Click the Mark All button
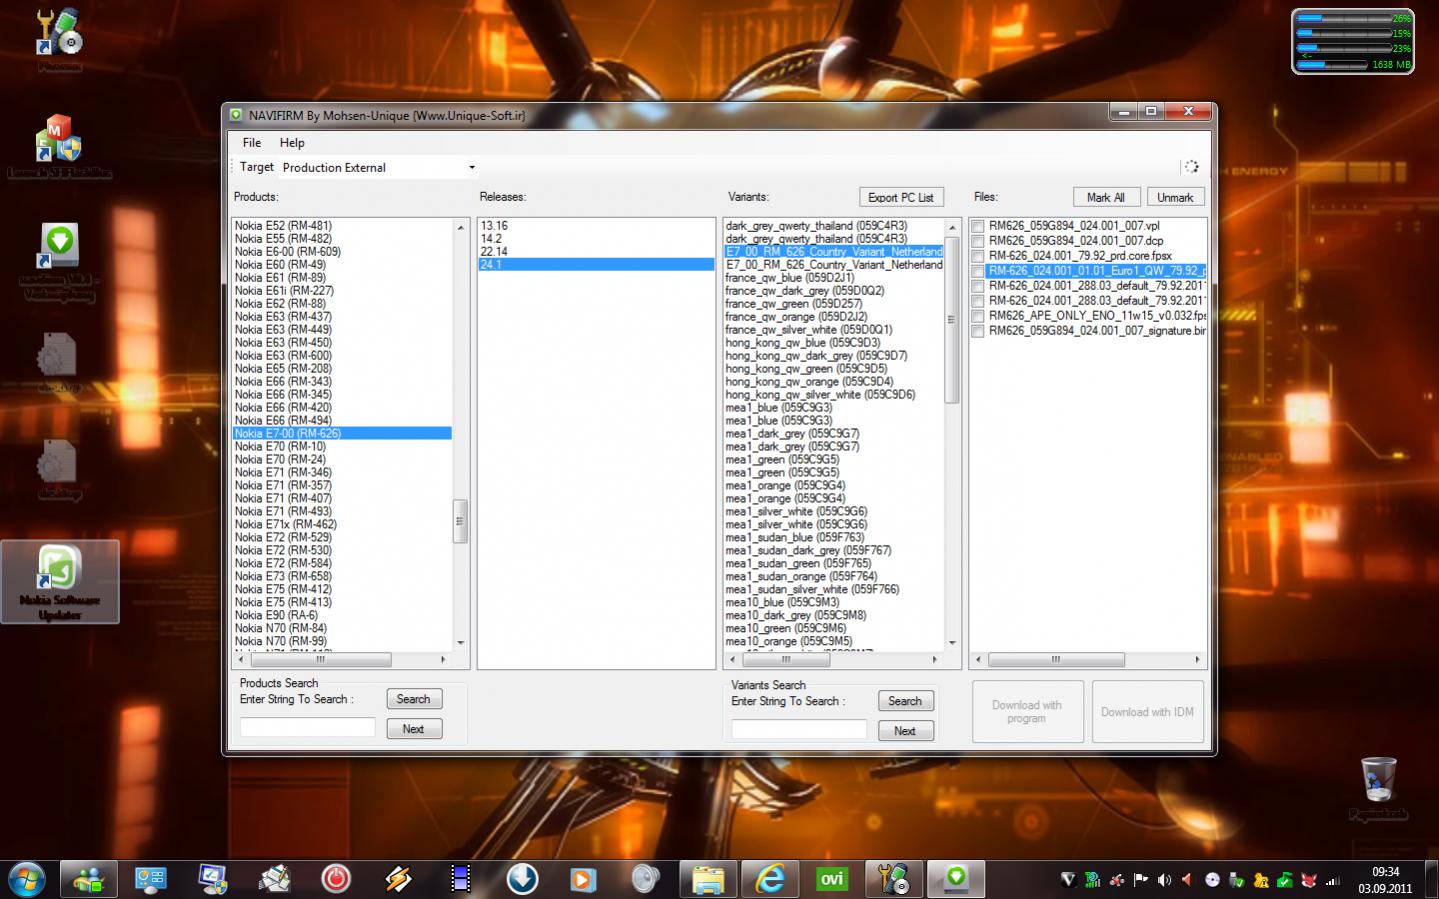This screenshot has height=899, width=1439. tap(1106, 197)
